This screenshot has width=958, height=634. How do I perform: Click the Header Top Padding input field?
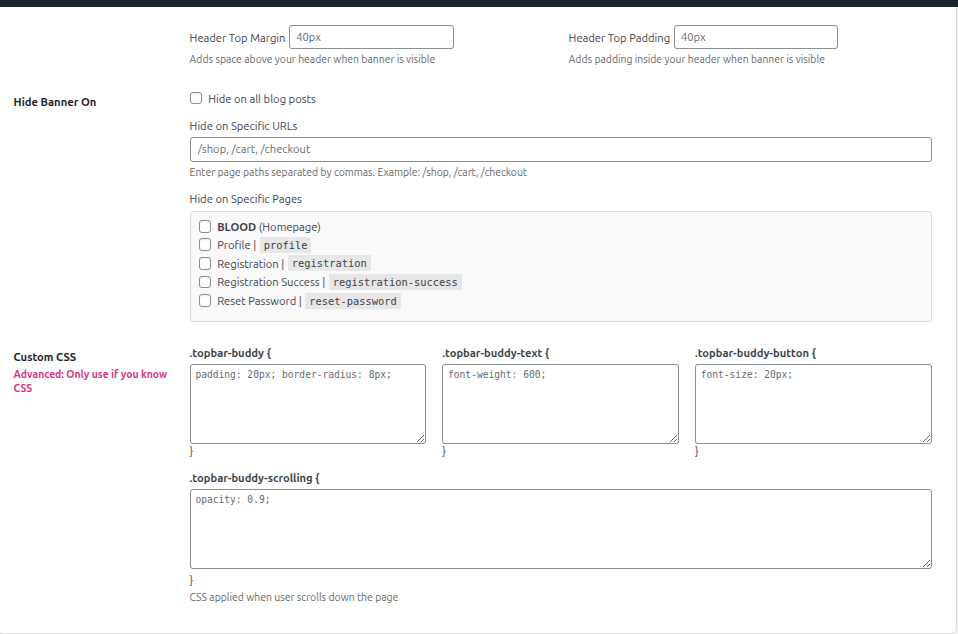[x=755, y=36]
